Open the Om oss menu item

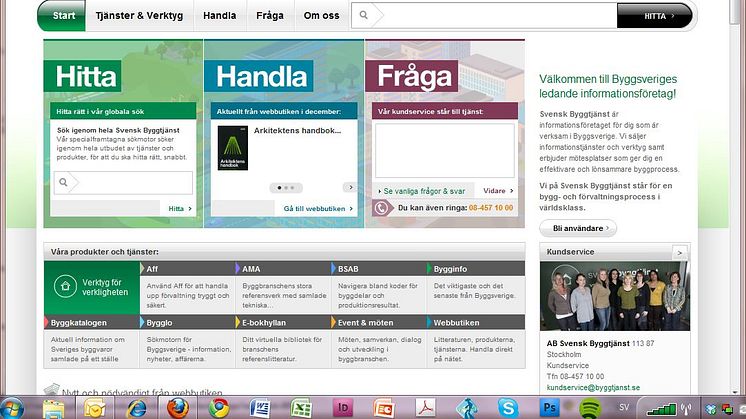tap(322, 15)
